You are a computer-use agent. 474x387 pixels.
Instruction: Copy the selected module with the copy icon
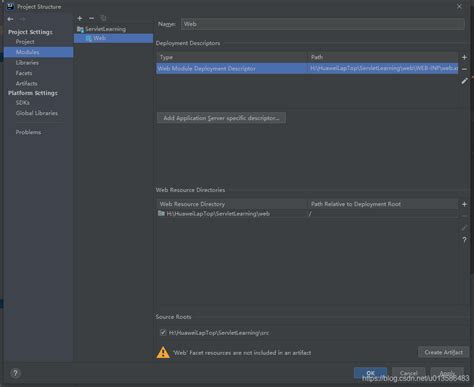coord(103,18)
